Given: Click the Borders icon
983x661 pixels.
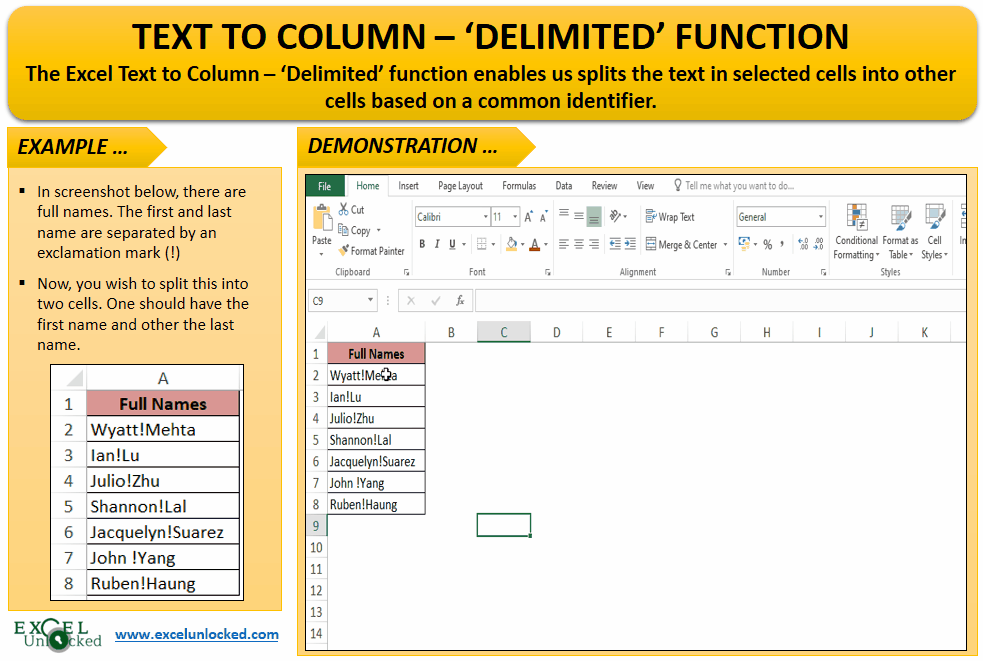Looking at the screenshot, I should tap(481, 244).
